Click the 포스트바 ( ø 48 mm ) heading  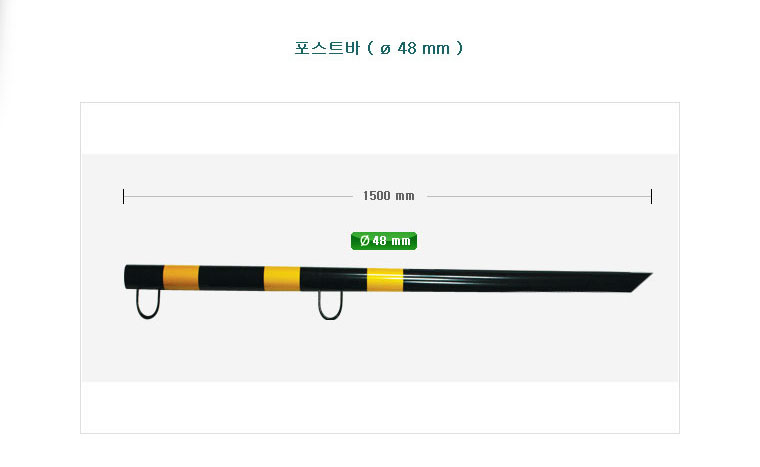click(x=379, y=48)
